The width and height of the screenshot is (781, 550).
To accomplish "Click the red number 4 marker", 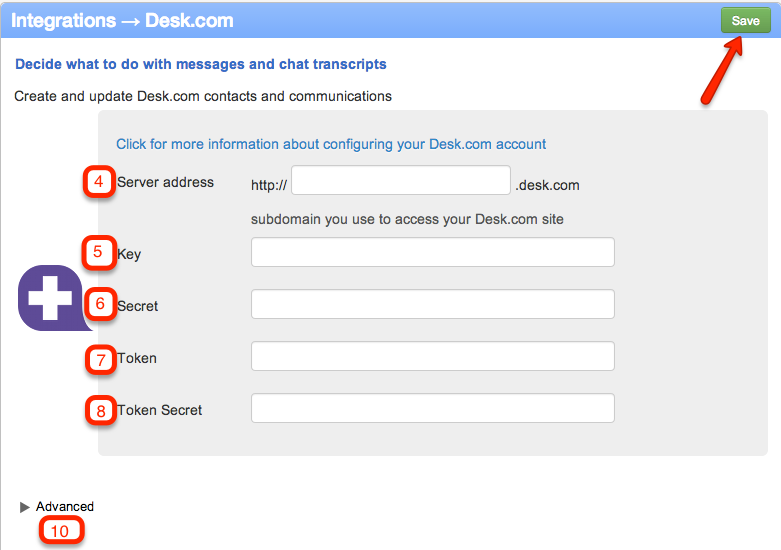I will pyautogui.click(x=99, y=181).
